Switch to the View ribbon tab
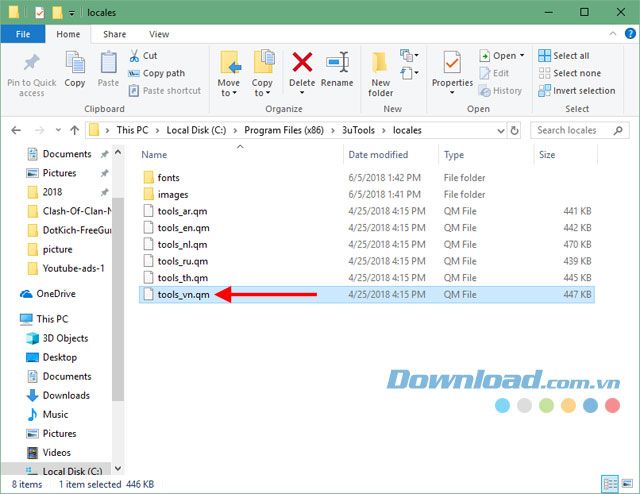 (x=157, y=34)
